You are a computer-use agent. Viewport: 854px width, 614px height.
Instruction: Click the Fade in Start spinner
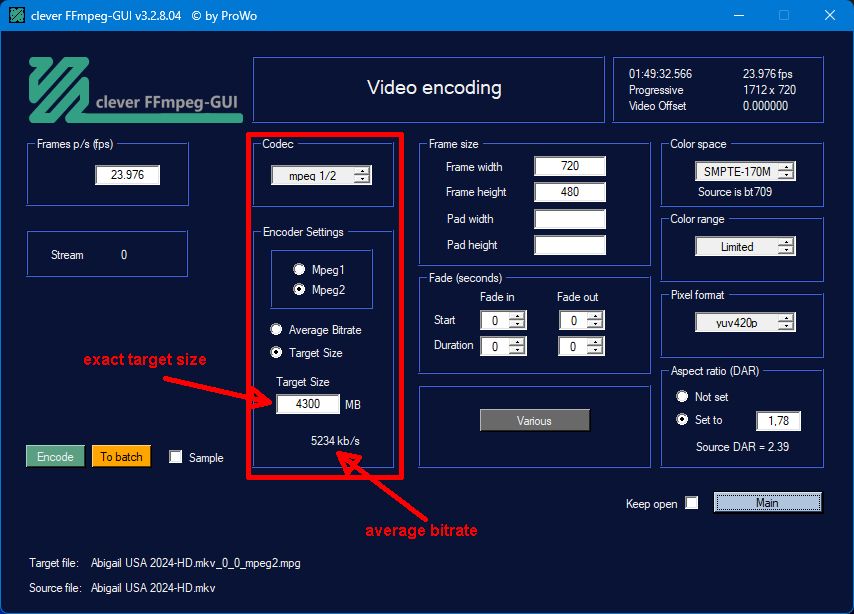[x=503, y=320]
